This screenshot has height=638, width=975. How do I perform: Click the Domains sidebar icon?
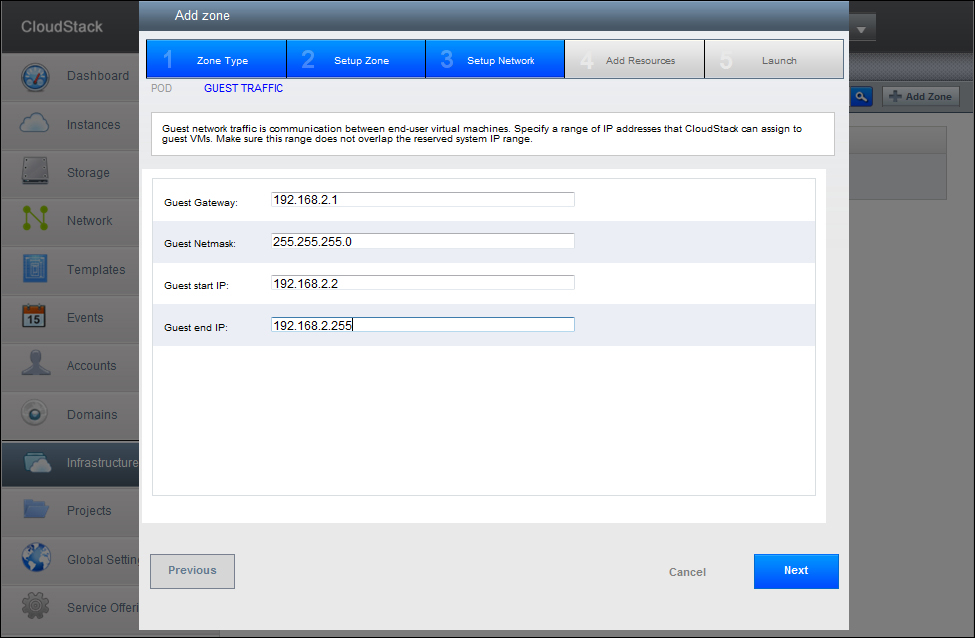[x=35, y=414]
